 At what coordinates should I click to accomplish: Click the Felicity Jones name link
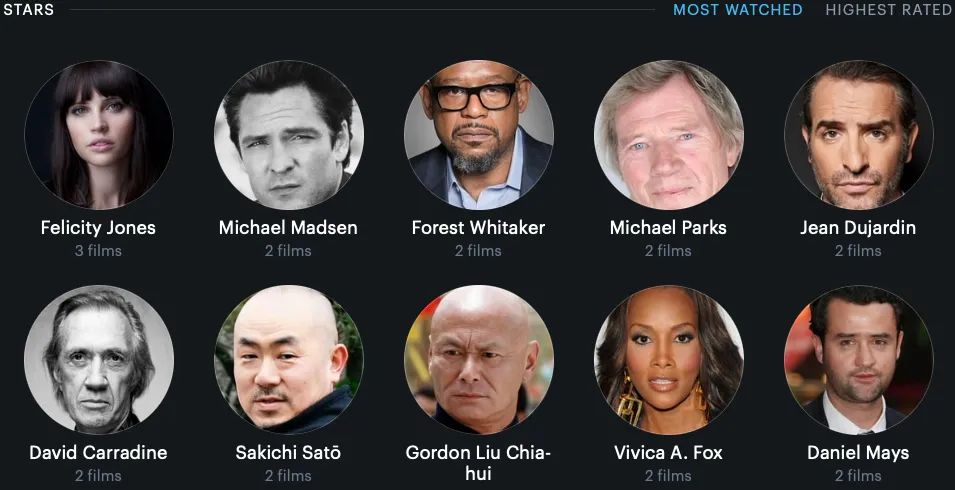[99, 228]
